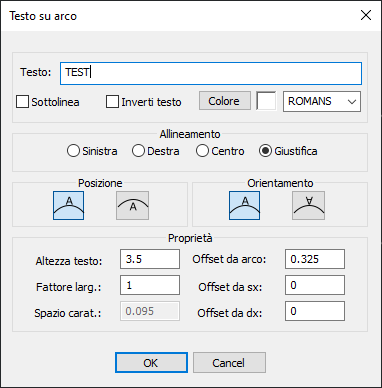Click into the Testo input field
The image size is (382, 388).
pyautogui.click(x=211, y=73)
